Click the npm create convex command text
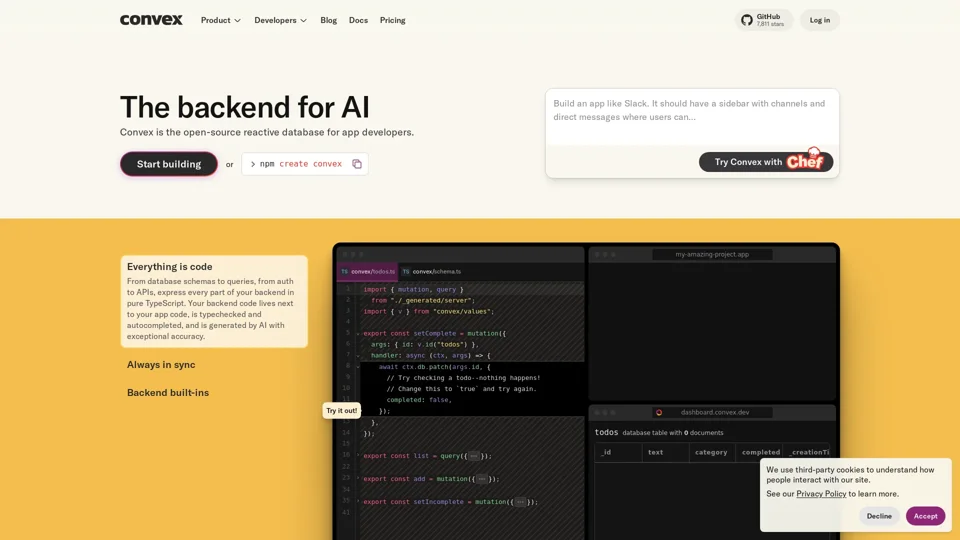960x540 pixels. point(301,164)
